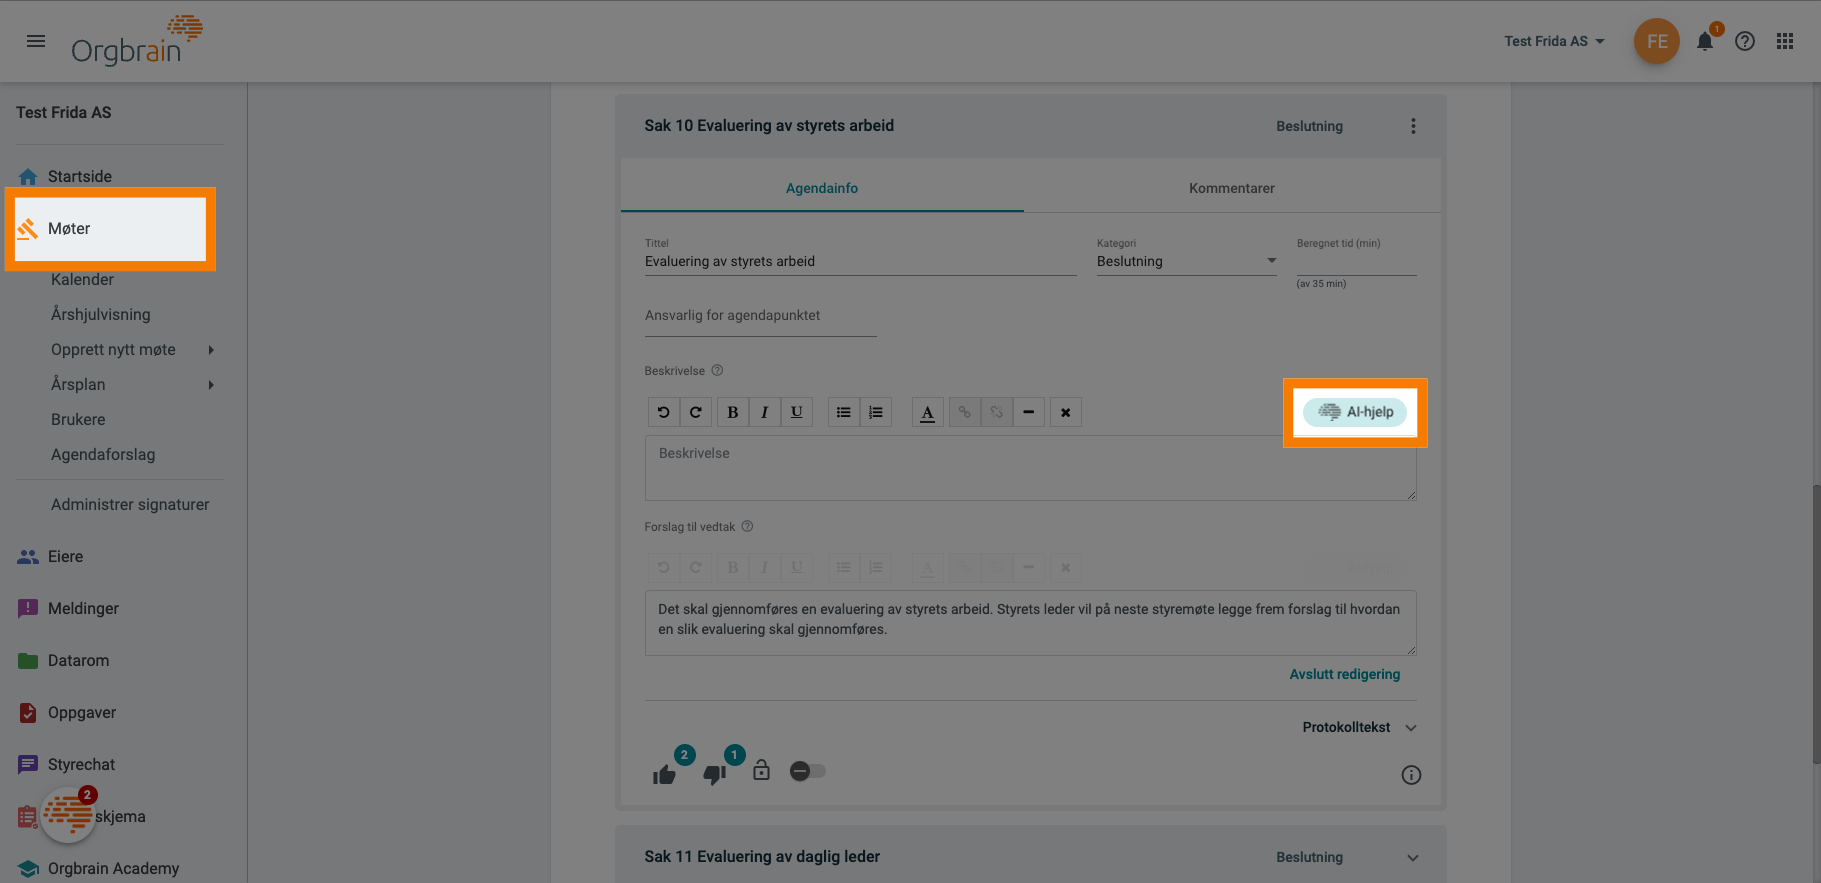The height and width of the screenshot is (883, 1821).
Task: Click the insert link icon in Beskrivelse toolbar
Action: (x=964, y=412)
